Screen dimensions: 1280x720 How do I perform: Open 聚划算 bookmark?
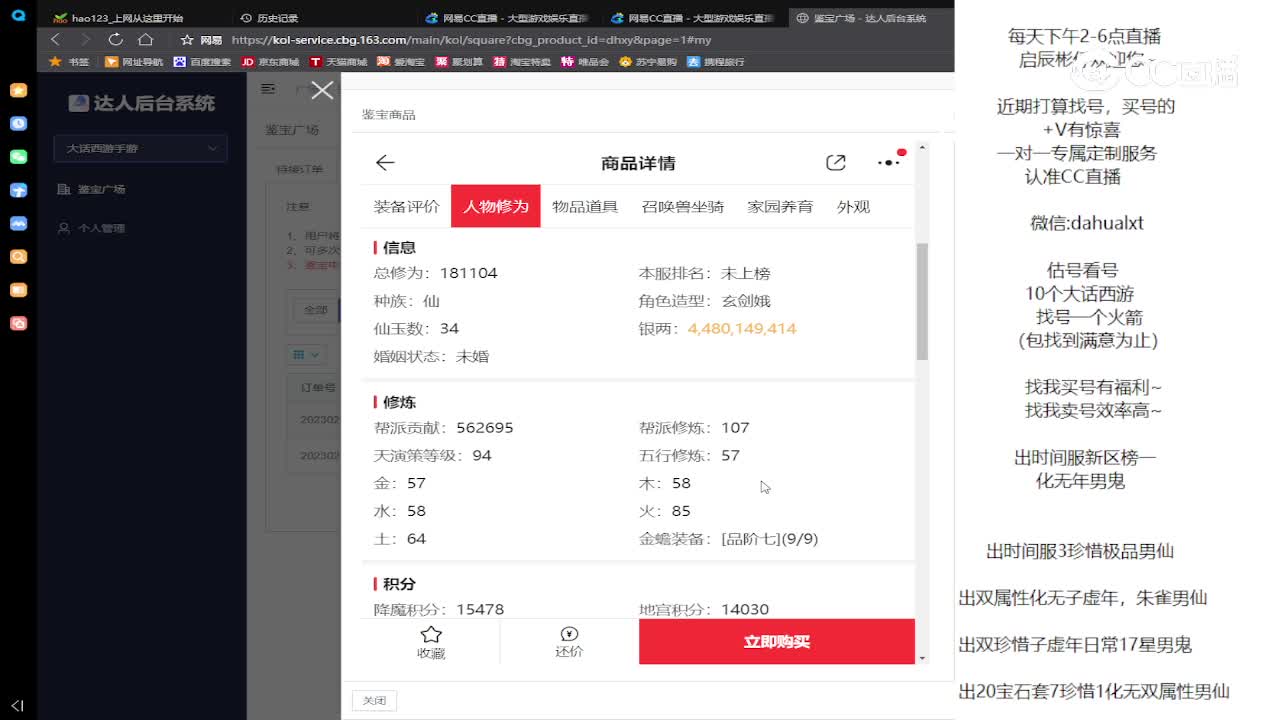coord(459,62)
